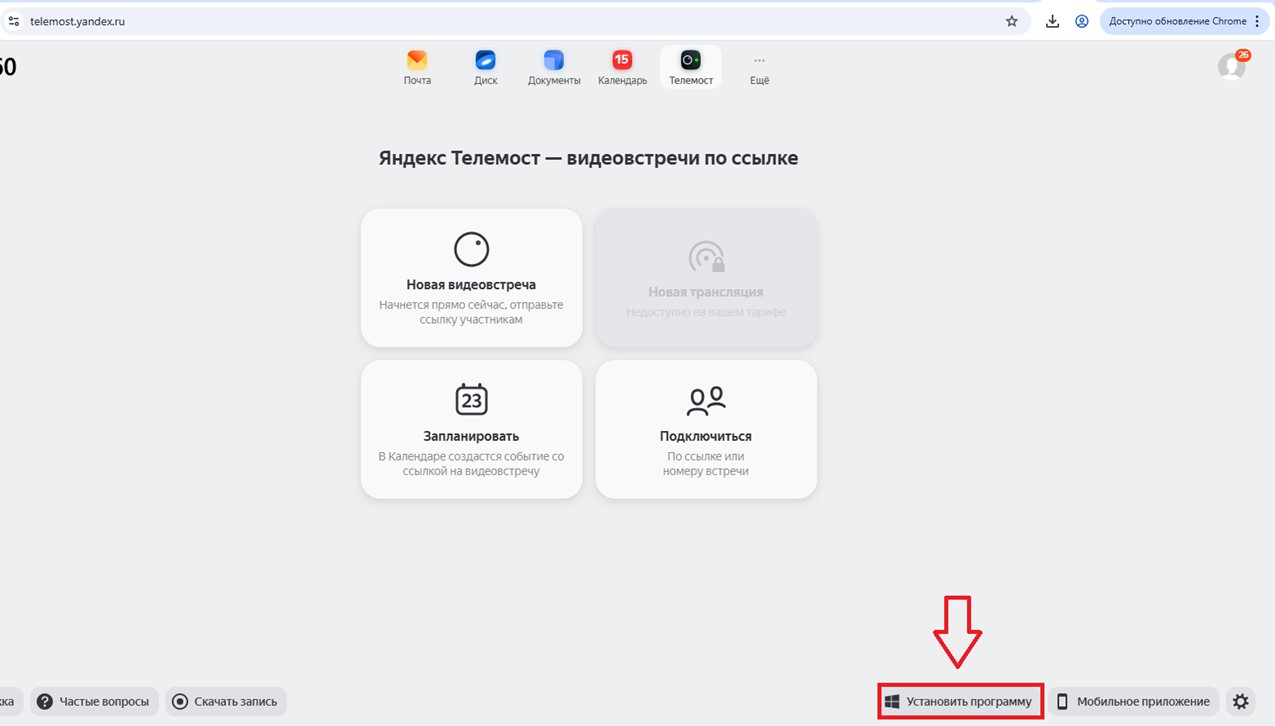Click Подключиться to join a meeting
1275x726 pixels.
click(x=706, y=429)
